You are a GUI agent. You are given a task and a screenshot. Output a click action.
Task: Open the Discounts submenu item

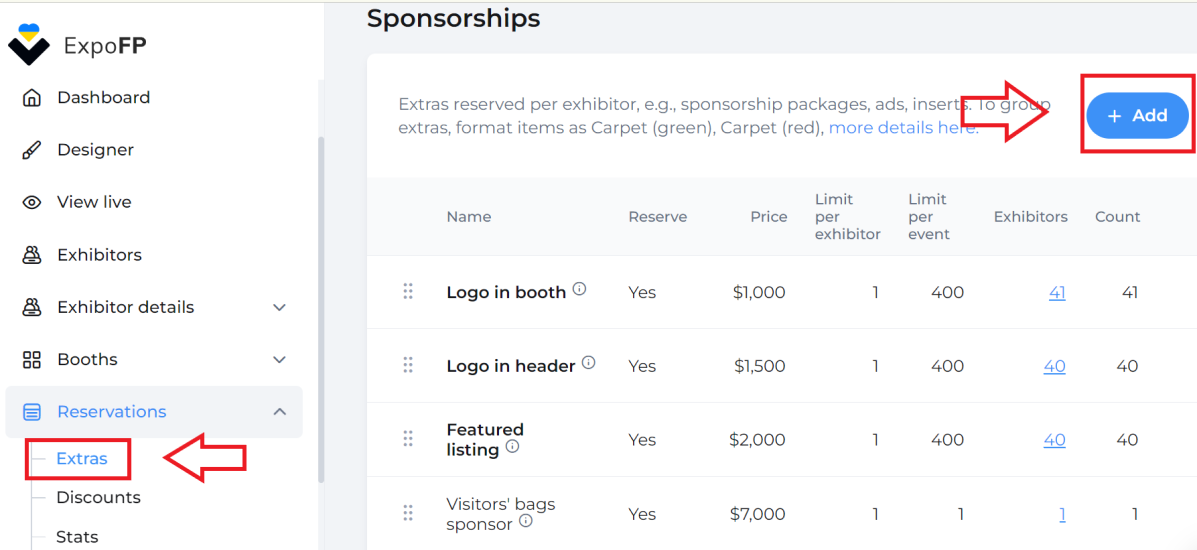[x=98, y=497]
